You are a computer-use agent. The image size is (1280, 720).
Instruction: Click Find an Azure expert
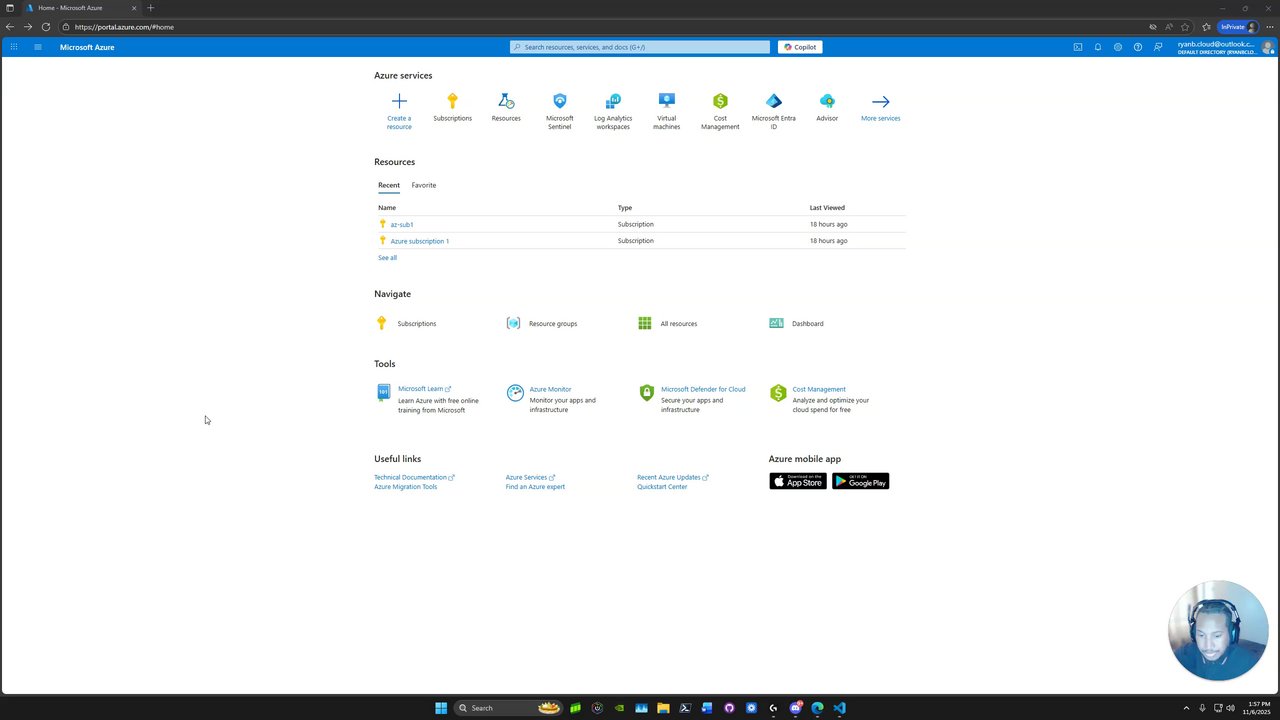coord(535,487)
